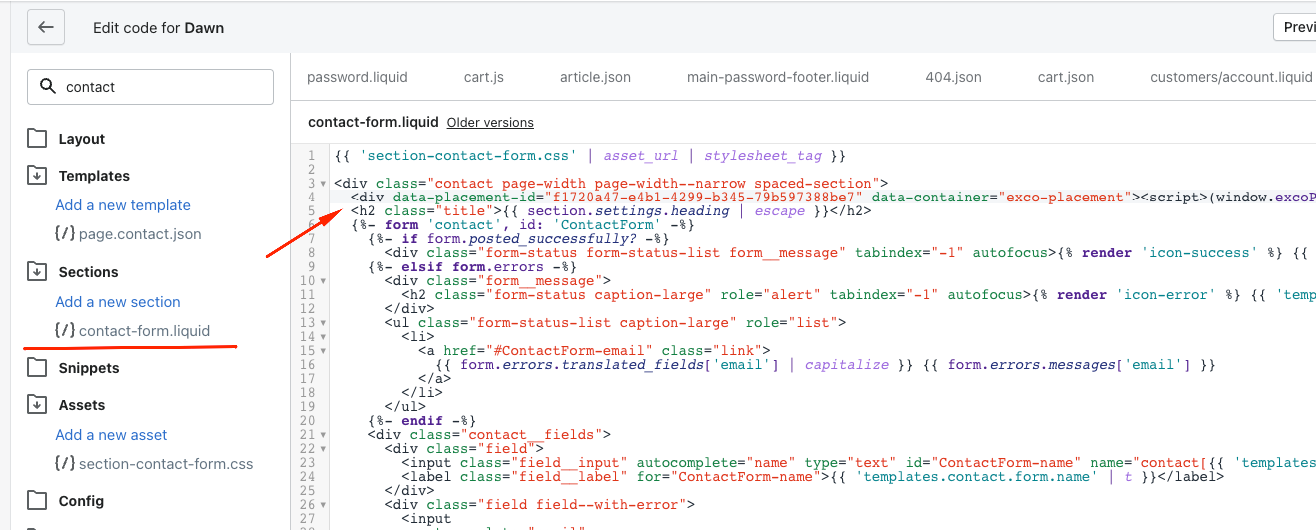
Task: Switch to the cart.js tab
Action: [484, 77]
